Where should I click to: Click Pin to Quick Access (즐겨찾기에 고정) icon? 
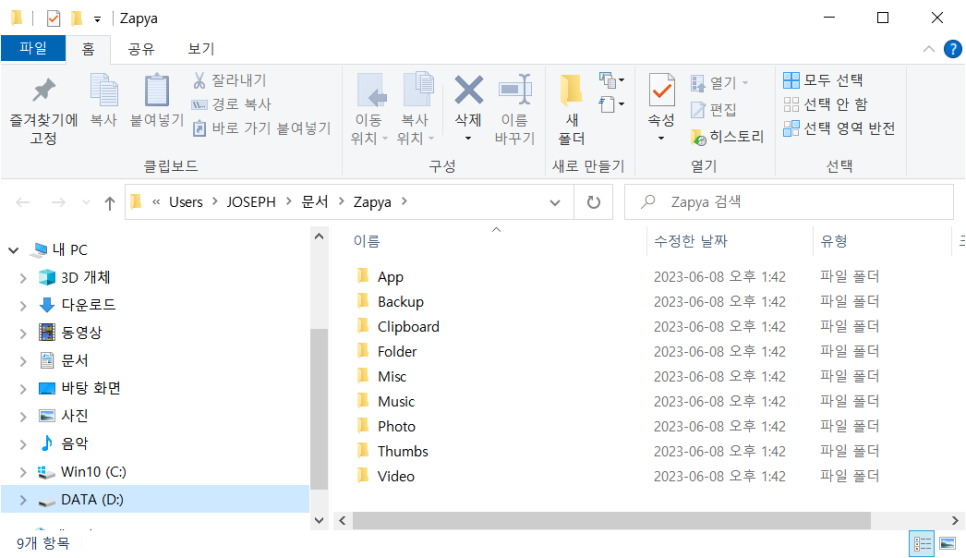tap(44, 90)
